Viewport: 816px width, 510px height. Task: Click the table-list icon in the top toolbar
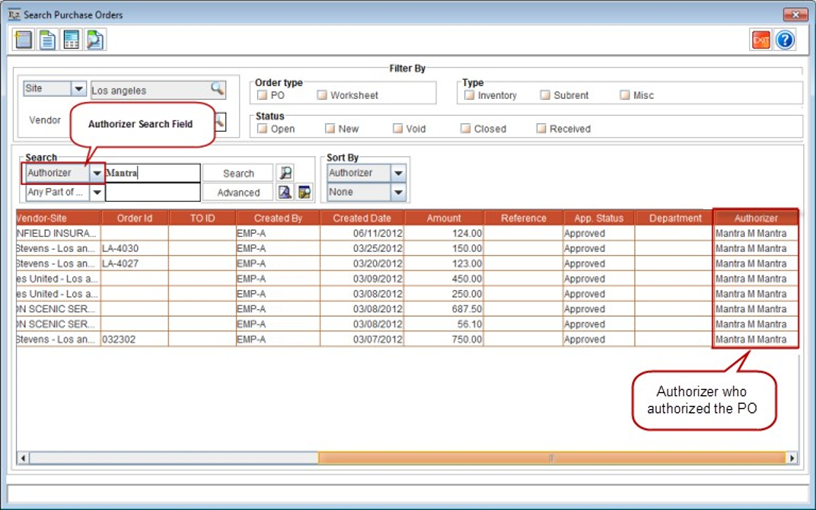[71, 40]
